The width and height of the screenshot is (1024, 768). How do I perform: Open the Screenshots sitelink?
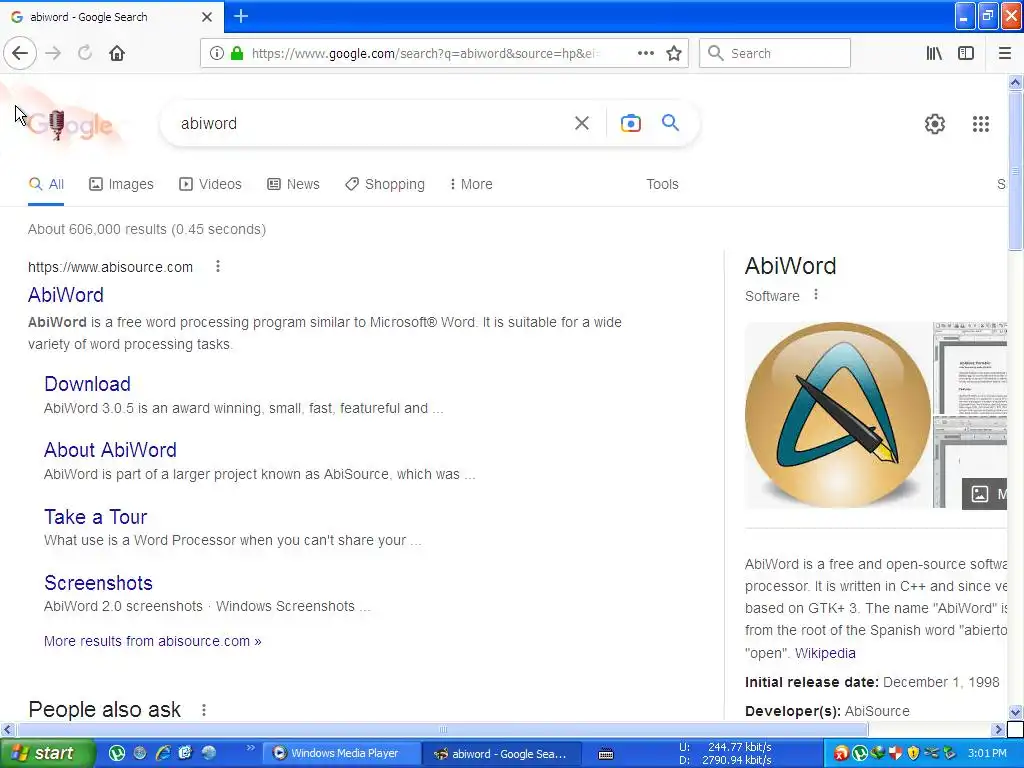(x=99, y=583)
